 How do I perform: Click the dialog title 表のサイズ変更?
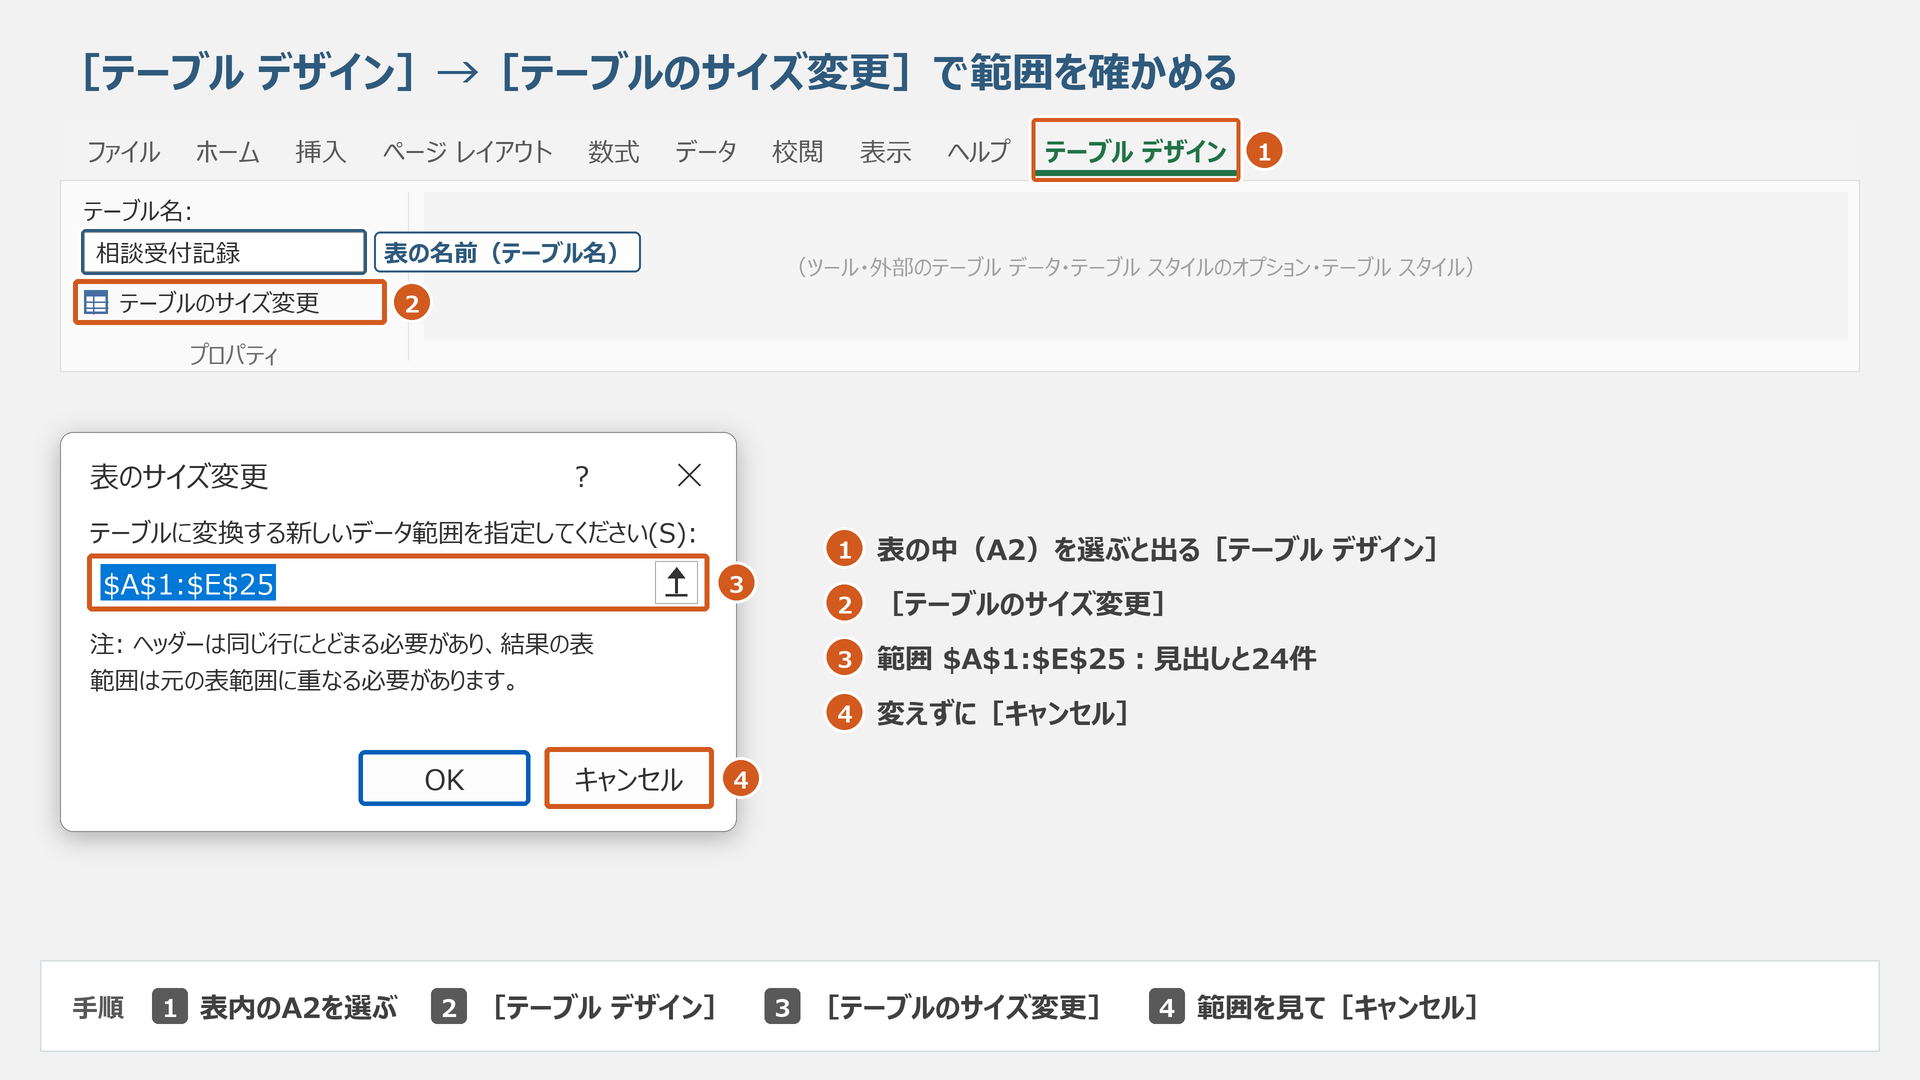coord(179,477)
